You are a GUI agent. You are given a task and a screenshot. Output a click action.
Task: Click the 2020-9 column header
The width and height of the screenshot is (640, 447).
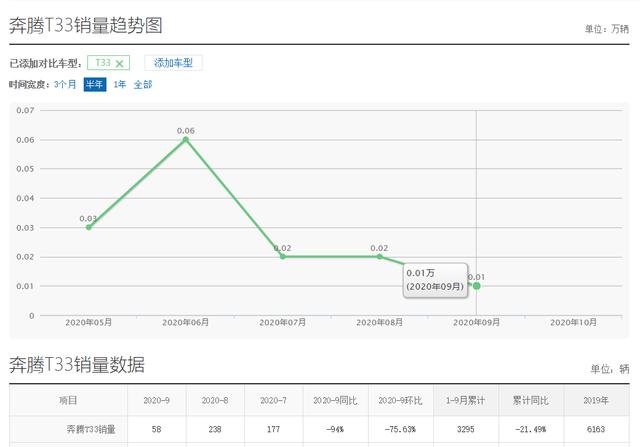(x=156, y=400)
